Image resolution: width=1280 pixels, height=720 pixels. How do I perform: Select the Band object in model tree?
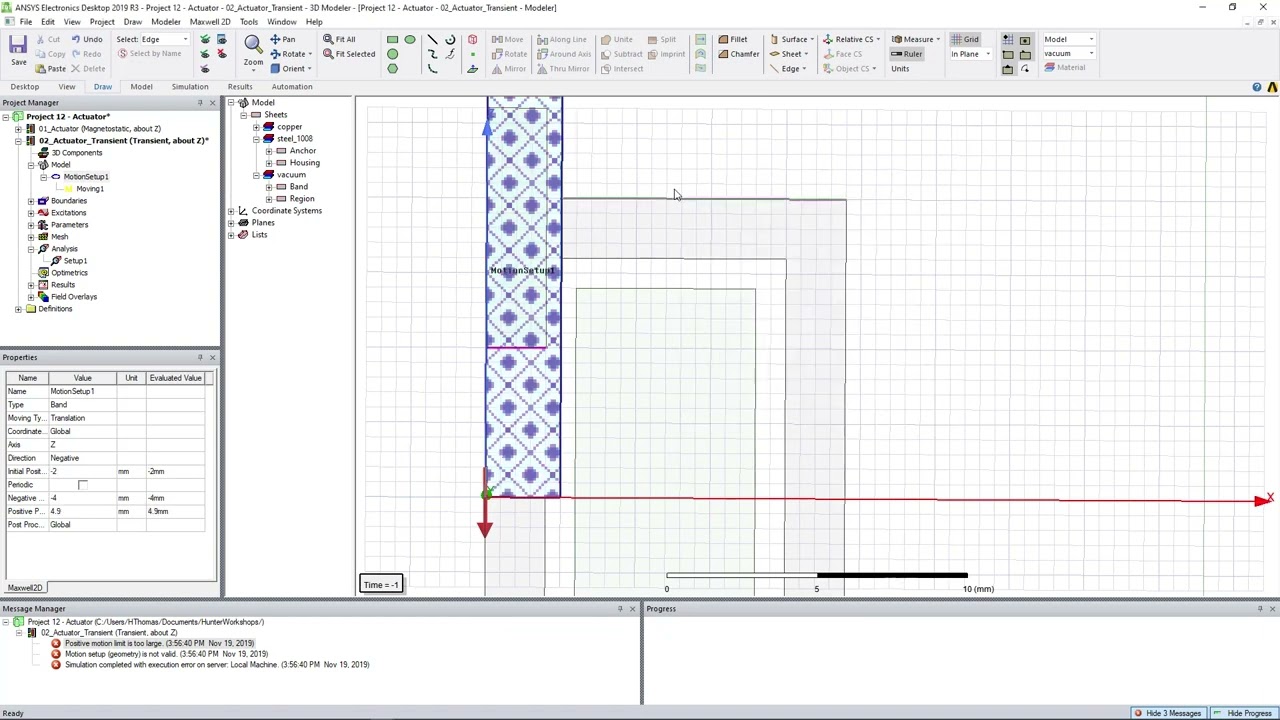(x=298, y=187)
